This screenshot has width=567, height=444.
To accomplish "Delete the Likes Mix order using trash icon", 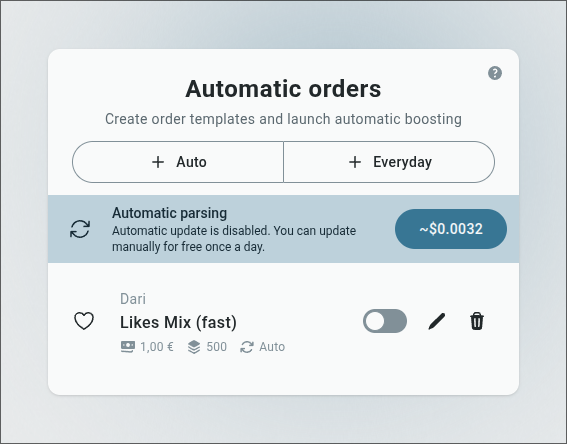I will [x=477, y=321].
